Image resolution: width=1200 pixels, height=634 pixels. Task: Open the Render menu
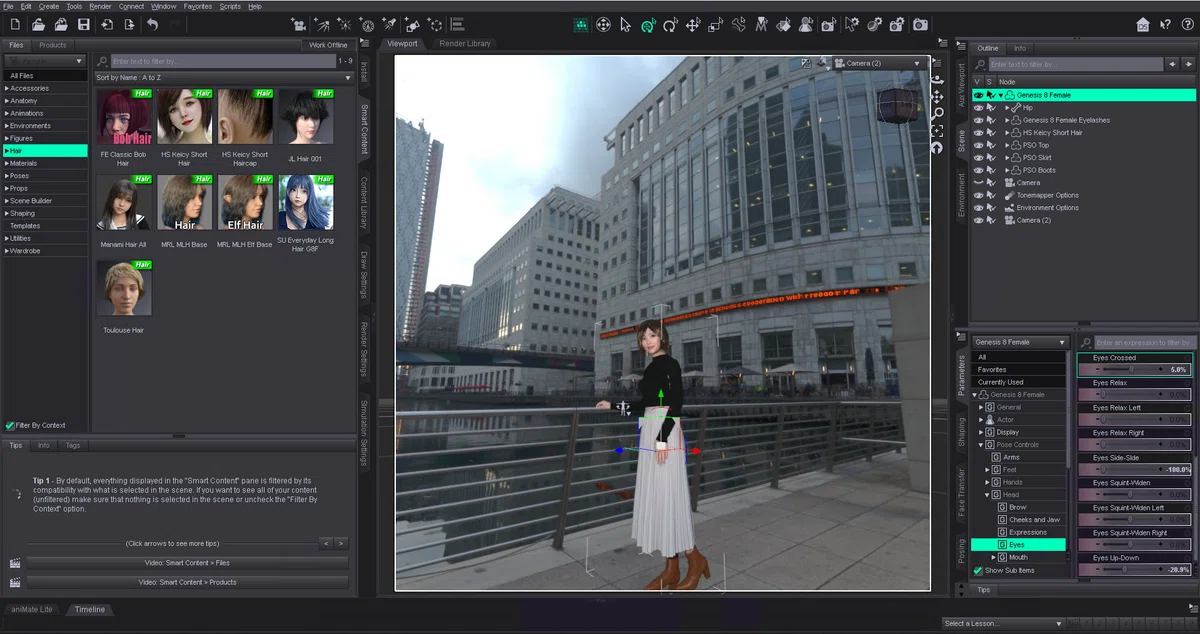pos(100,6)
